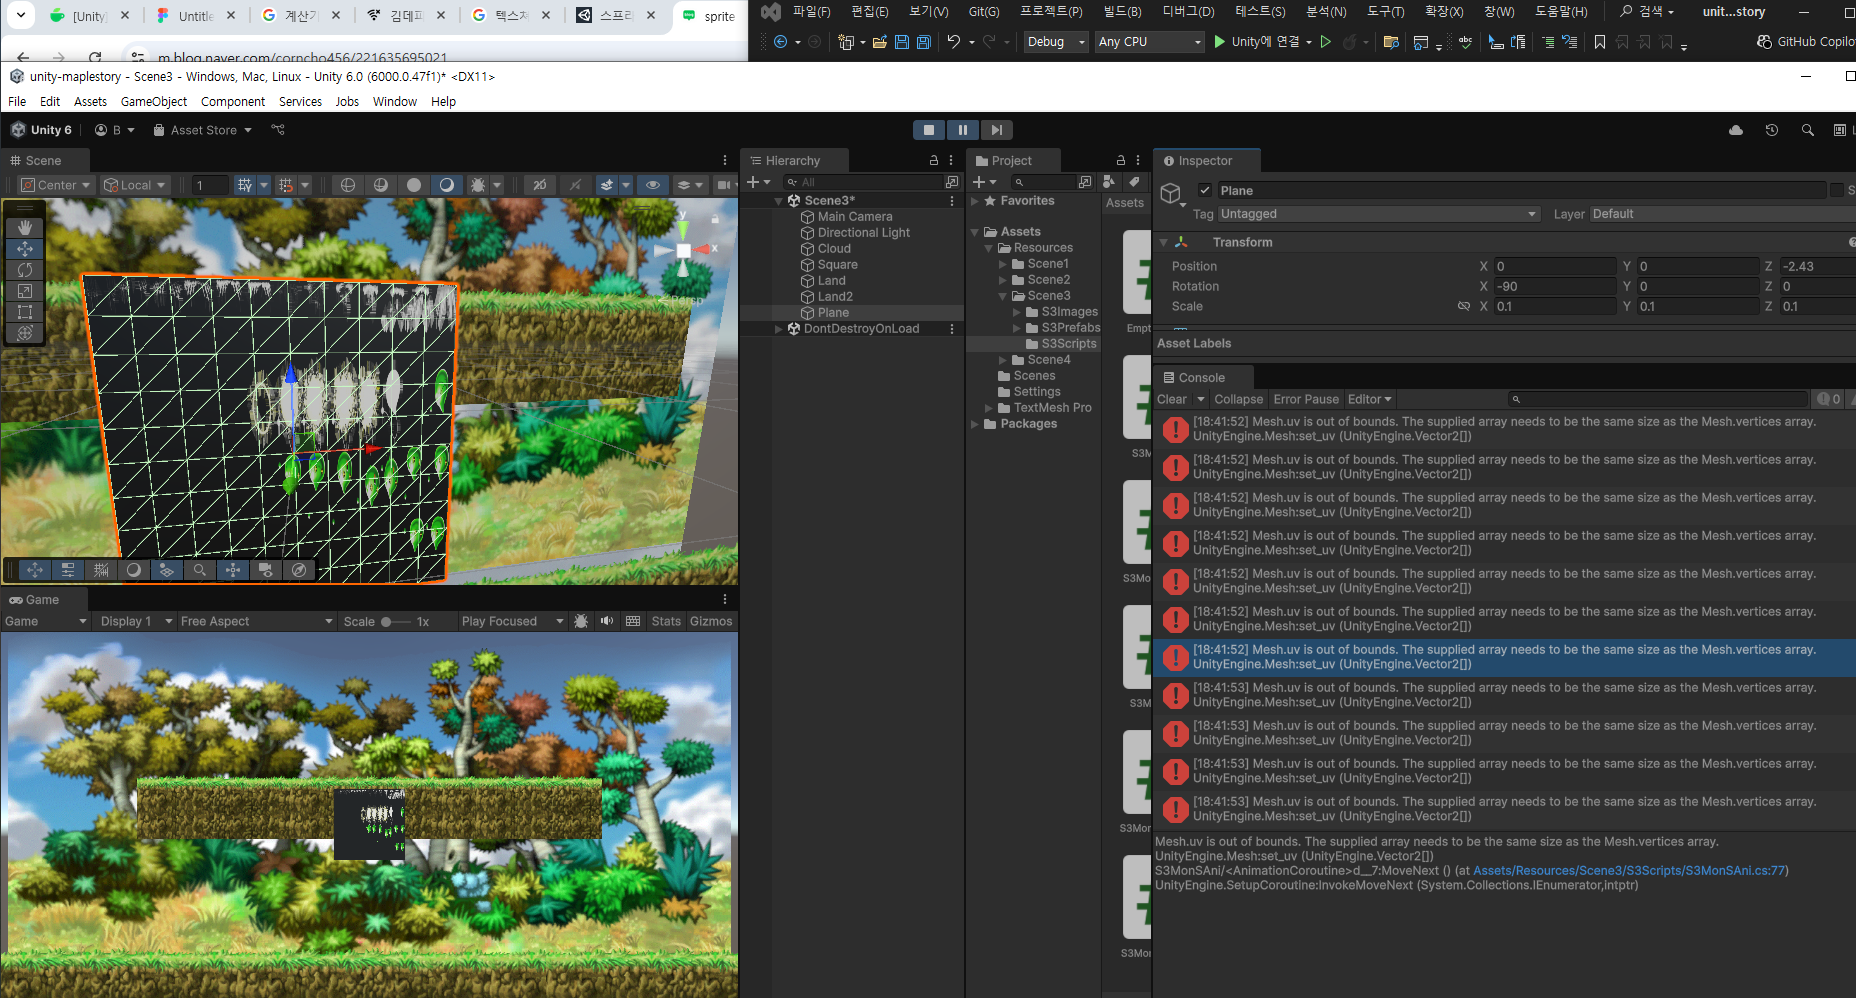This screenshot has width=1856, height=998.
Task: Expand the DontDestroyOnLoad hierarchy node
Action: pos(779,329)
